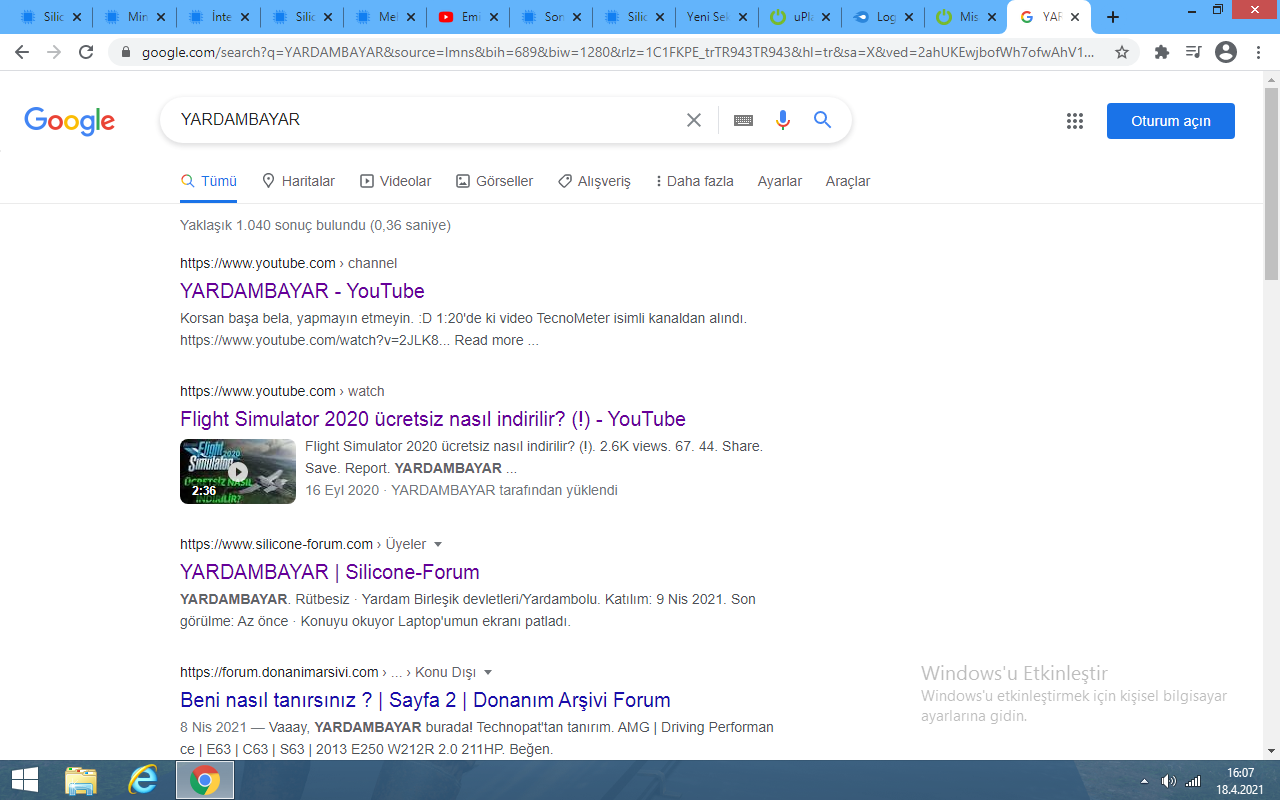Viewport: 1280px width, 800px height.
Task: Open the Chrome profile avatar icon
Action: (x=1226, y=53)
